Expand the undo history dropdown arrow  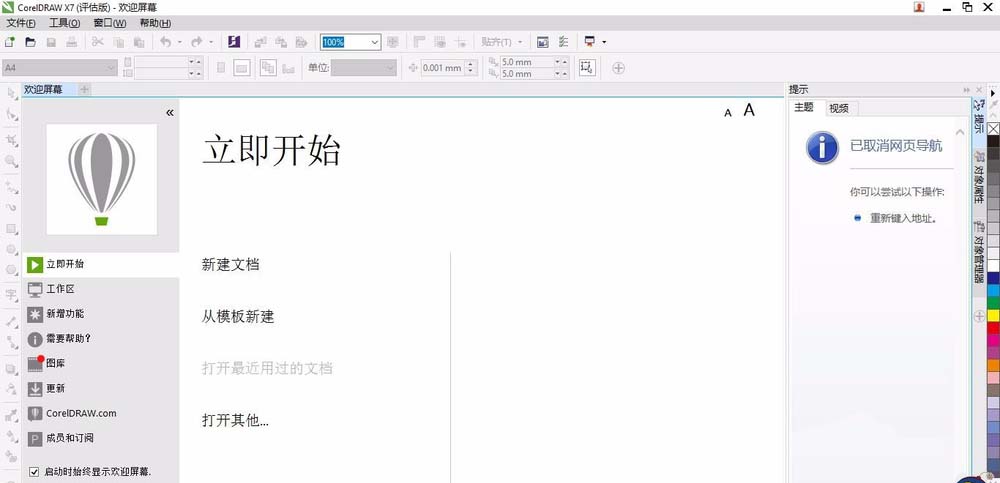click(x=180, y=42)
